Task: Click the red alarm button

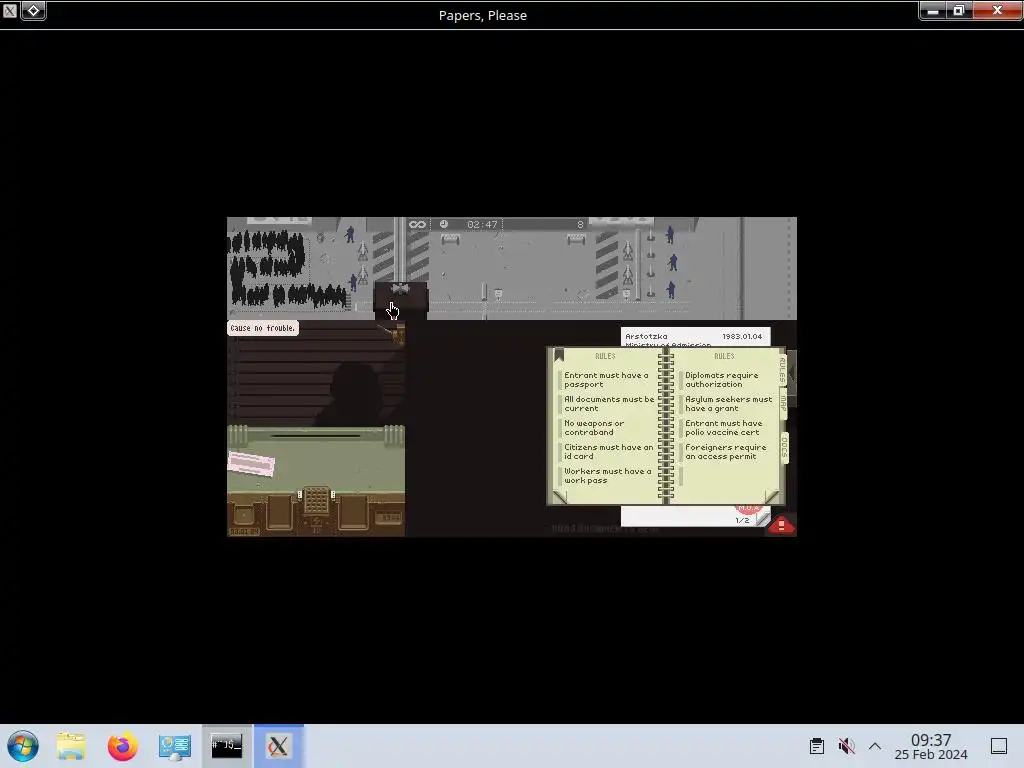Action: pos(781,524)
